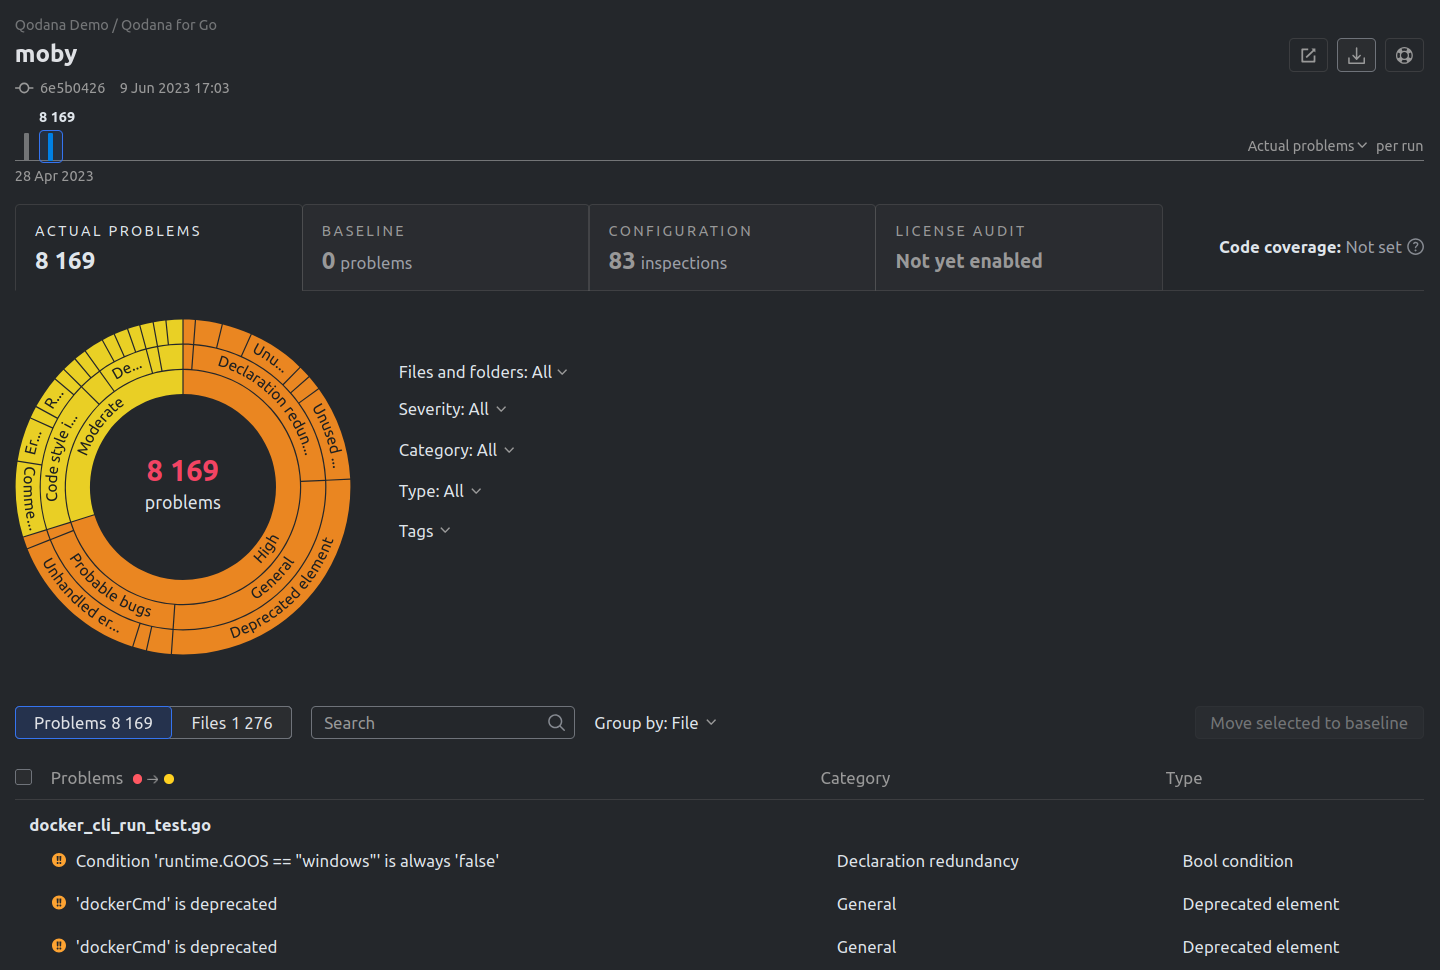The width and height of the screenshot is (1440, 970).
Task: Click the Qodana for Go breadcrumb link
Action: click(x=168, y=25)
